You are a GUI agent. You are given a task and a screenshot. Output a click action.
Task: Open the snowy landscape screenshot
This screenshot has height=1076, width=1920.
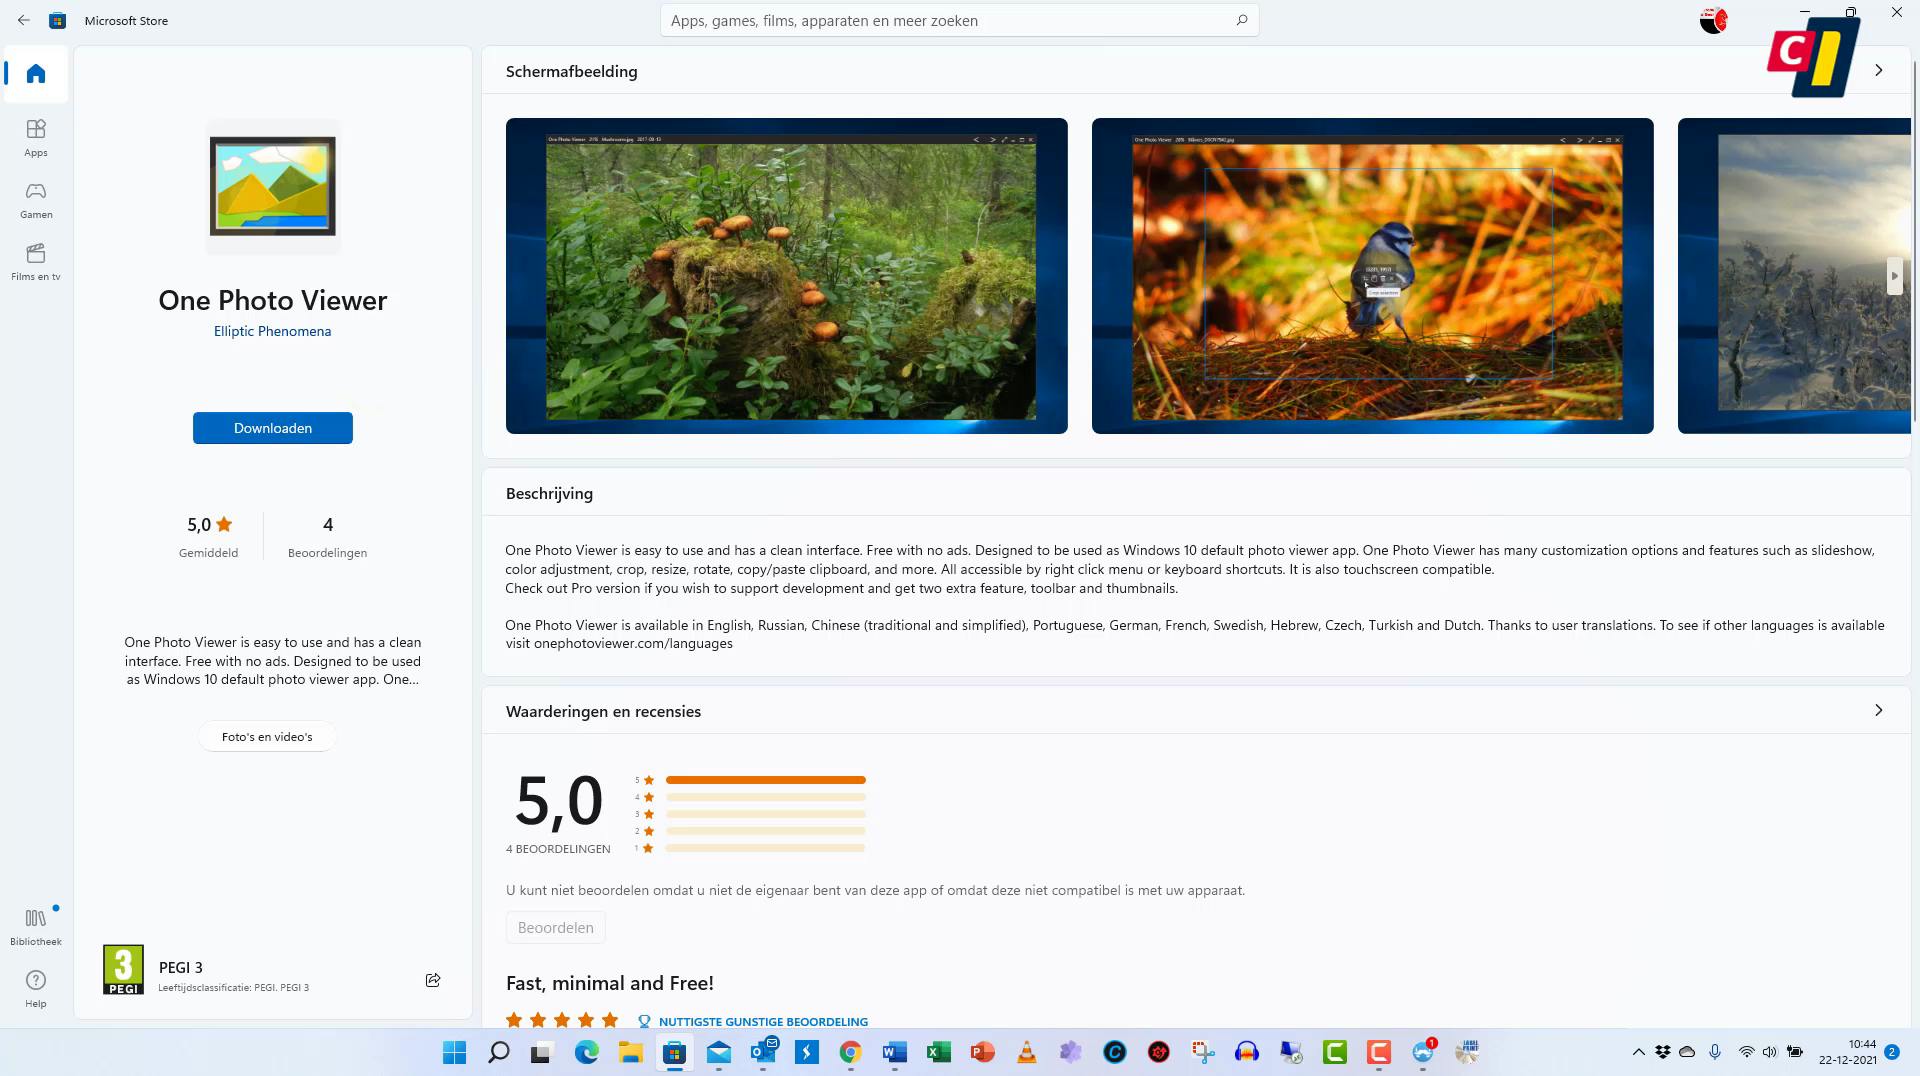pyautogui.click(x=1794, y=276)
